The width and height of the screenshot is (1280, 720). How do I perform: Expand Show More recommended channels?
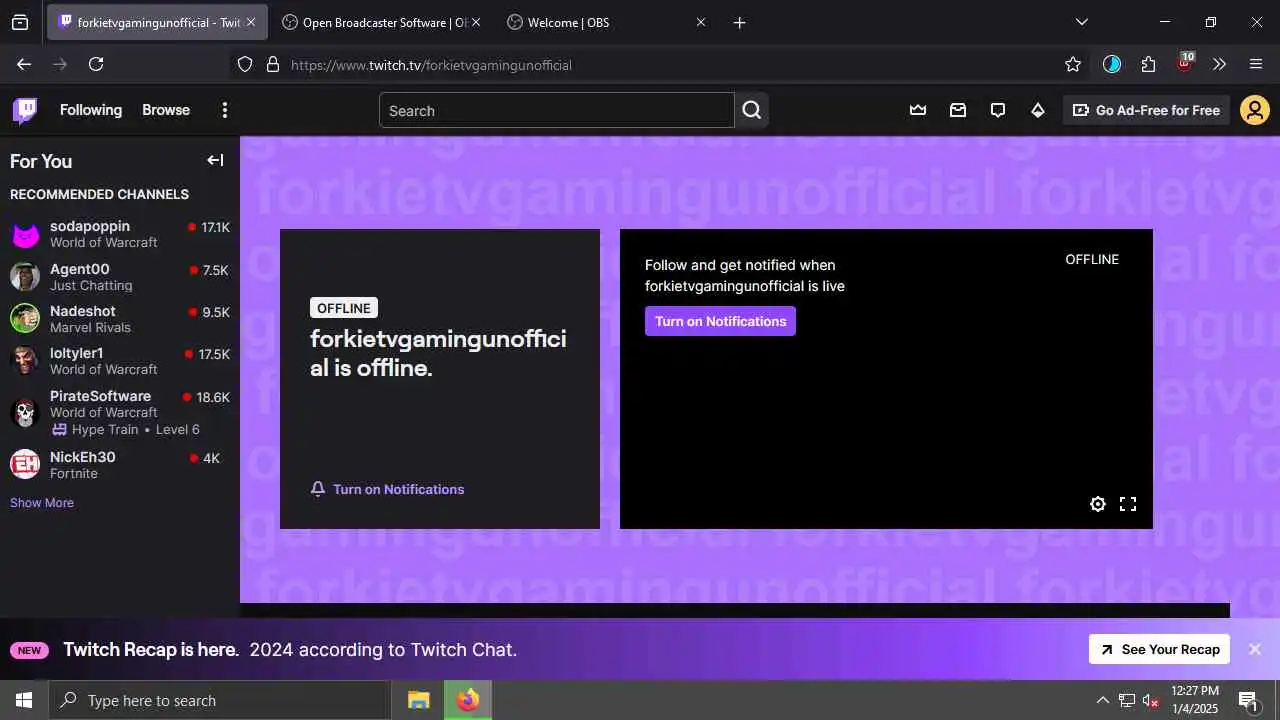click(42, 502)
